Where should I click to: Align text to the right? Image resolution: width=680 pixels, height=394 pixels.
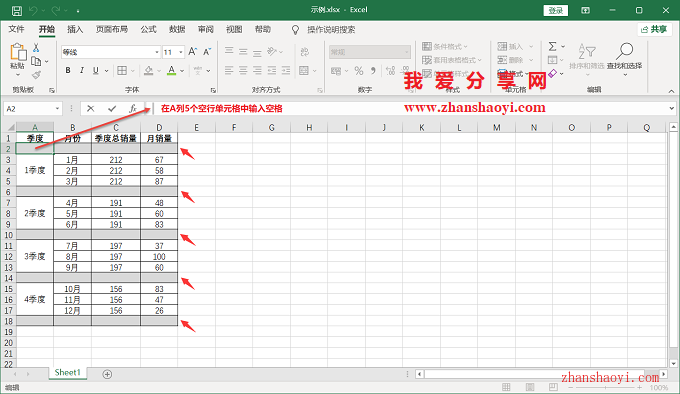257,70
